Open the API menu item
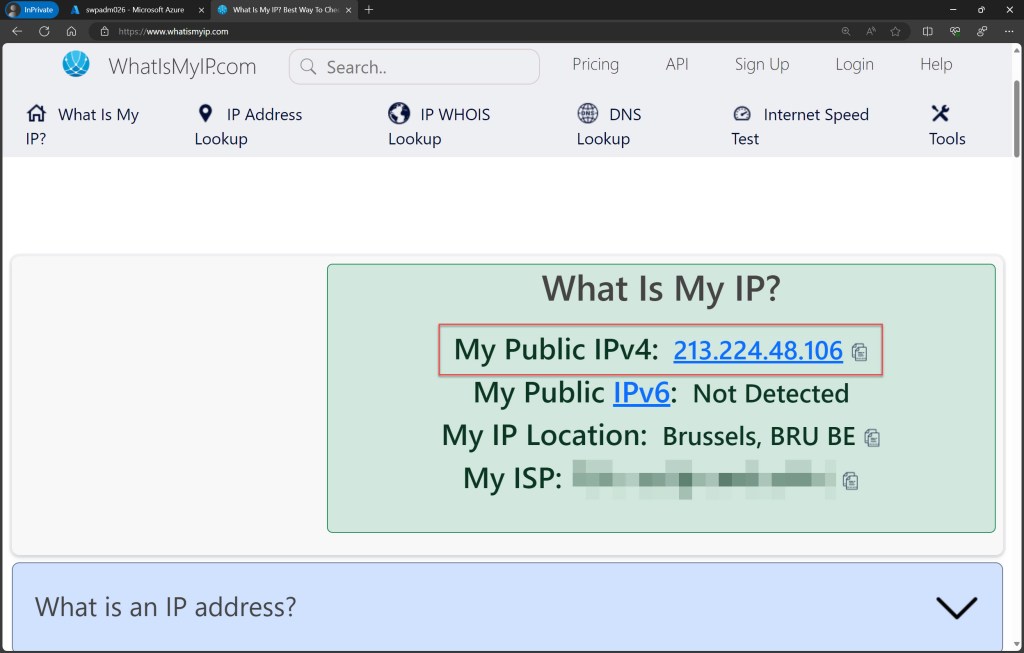The width and height of the screenshot is (1024, 653). pos(677,64)
